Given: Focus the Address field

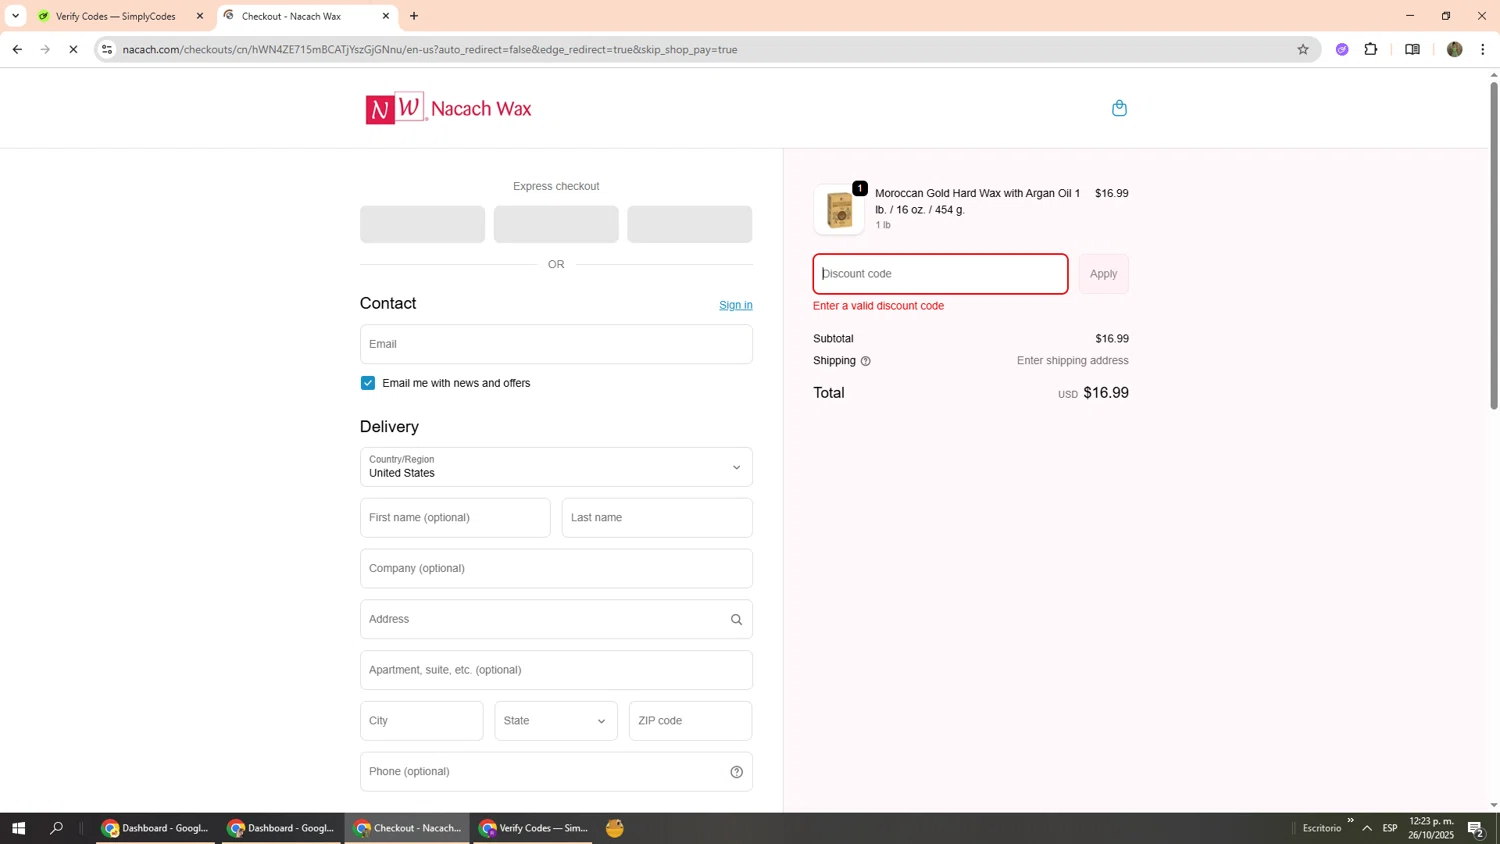Looking at the screenshot, I should coord(556,620).
